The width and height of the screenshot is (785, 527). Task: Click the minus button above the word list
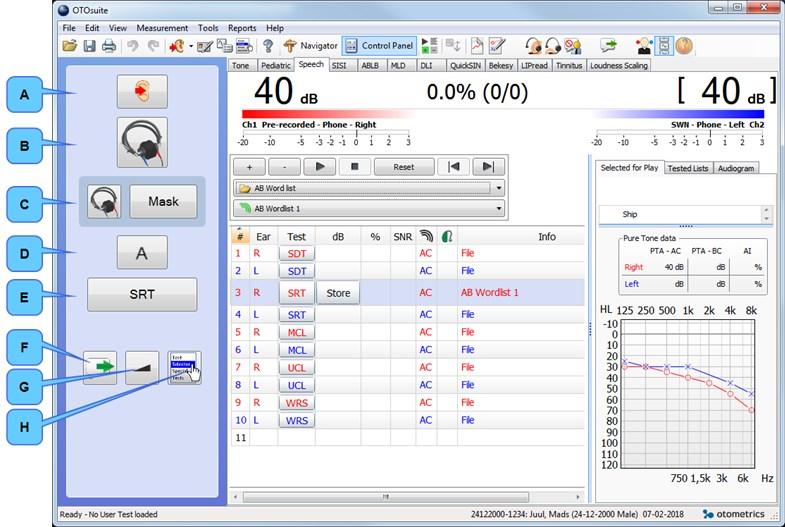pos(284,167)
